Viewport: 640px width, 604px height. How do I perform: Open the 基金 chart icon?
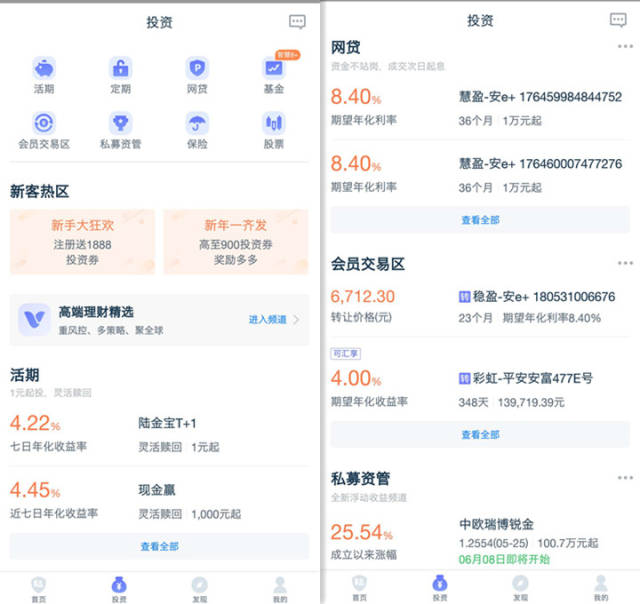point(274,68)
